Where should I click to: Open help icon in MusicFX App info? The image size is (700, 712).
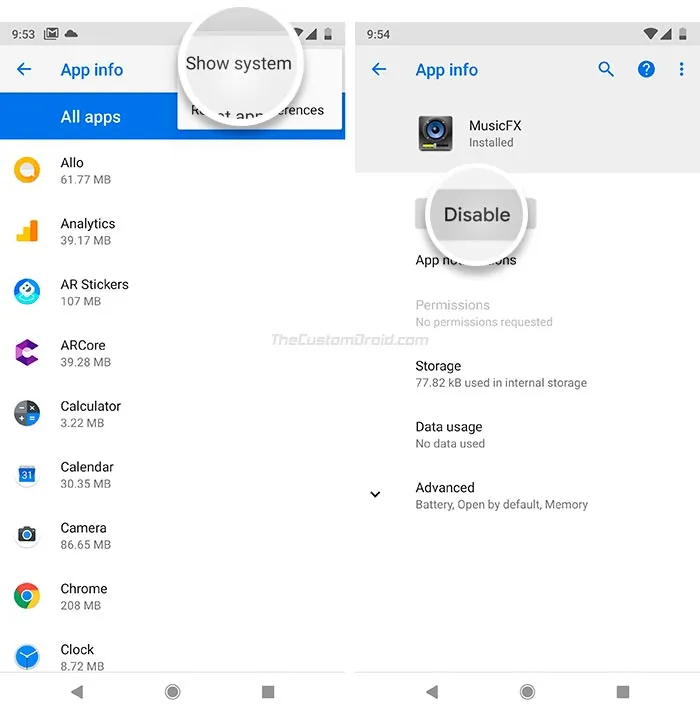(646, 69)
